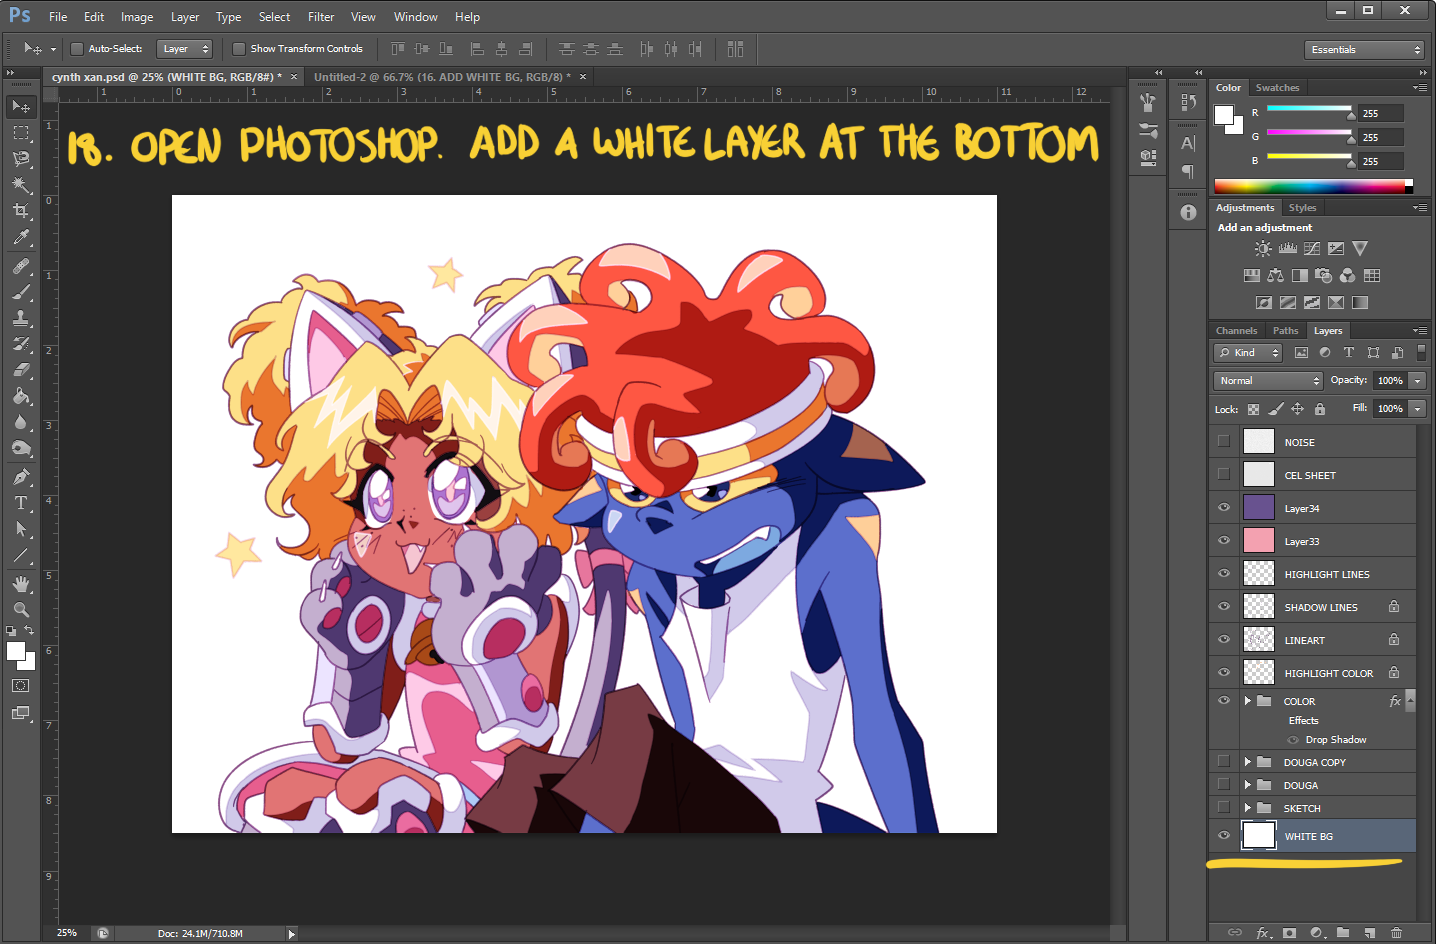
Task: Open the Normal blend mode dropdown
Action: [x=1269, y=381]
